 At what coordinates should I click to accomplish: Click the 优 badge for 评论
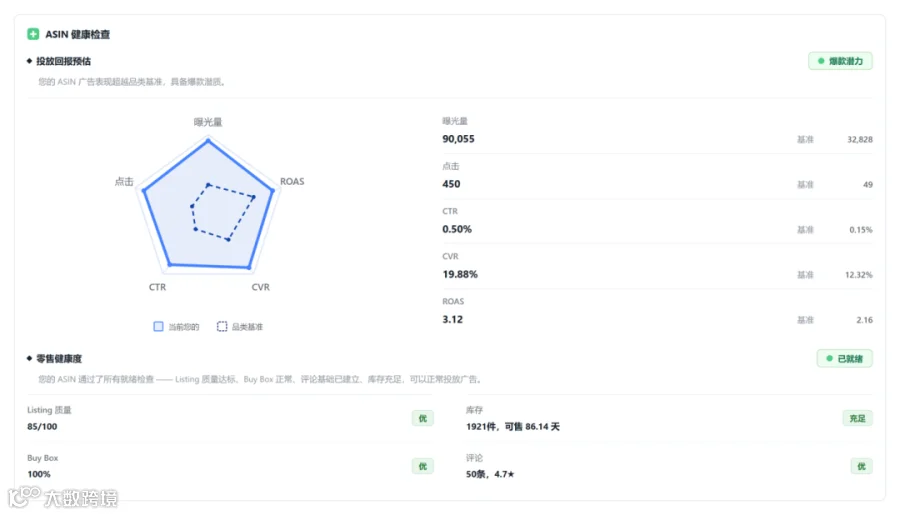click(862, 466)
